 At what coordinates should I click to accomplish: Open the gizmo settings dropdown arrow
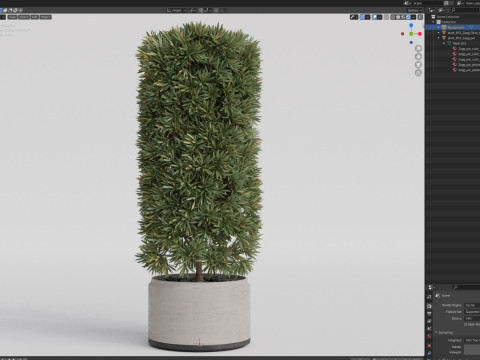(x=367, y=17)
